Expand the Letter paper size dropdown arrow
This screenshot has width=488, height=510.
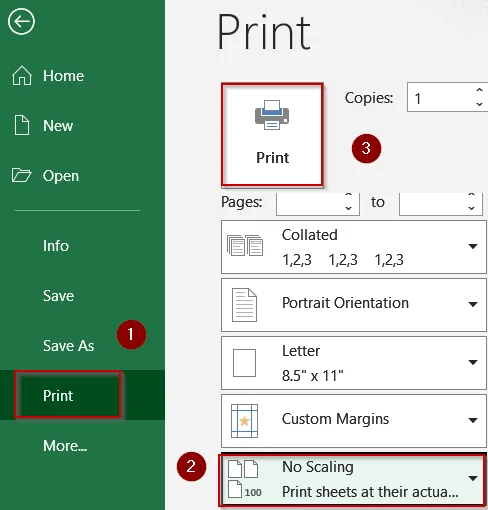[x=473, y=362]
